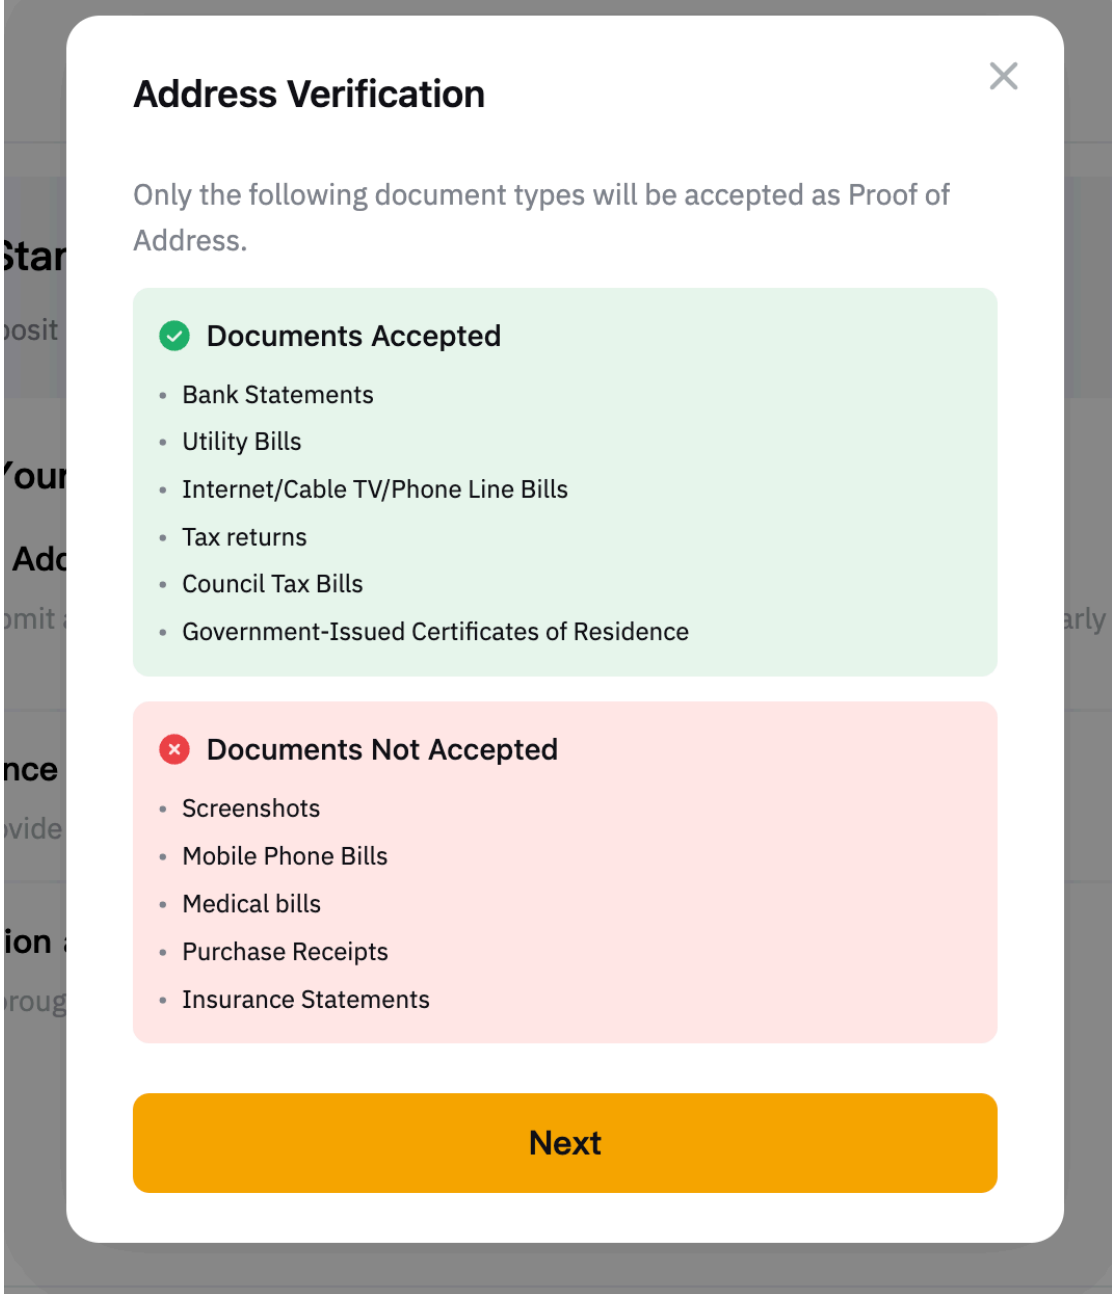Screen dimensions: 1112x1294
Task: Click Government-Issued Certificates of Residence
Action: click(435, 632)
